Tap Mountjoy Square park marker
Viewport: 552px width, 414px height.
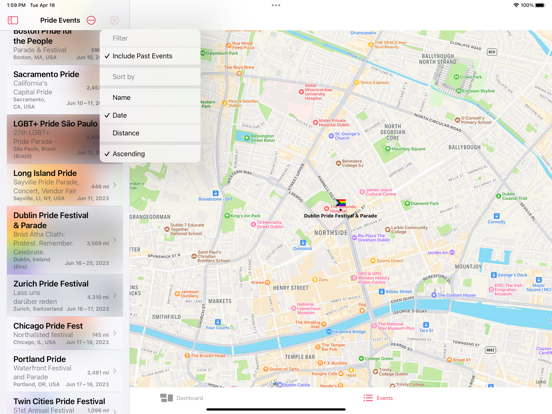click(388, 149)
